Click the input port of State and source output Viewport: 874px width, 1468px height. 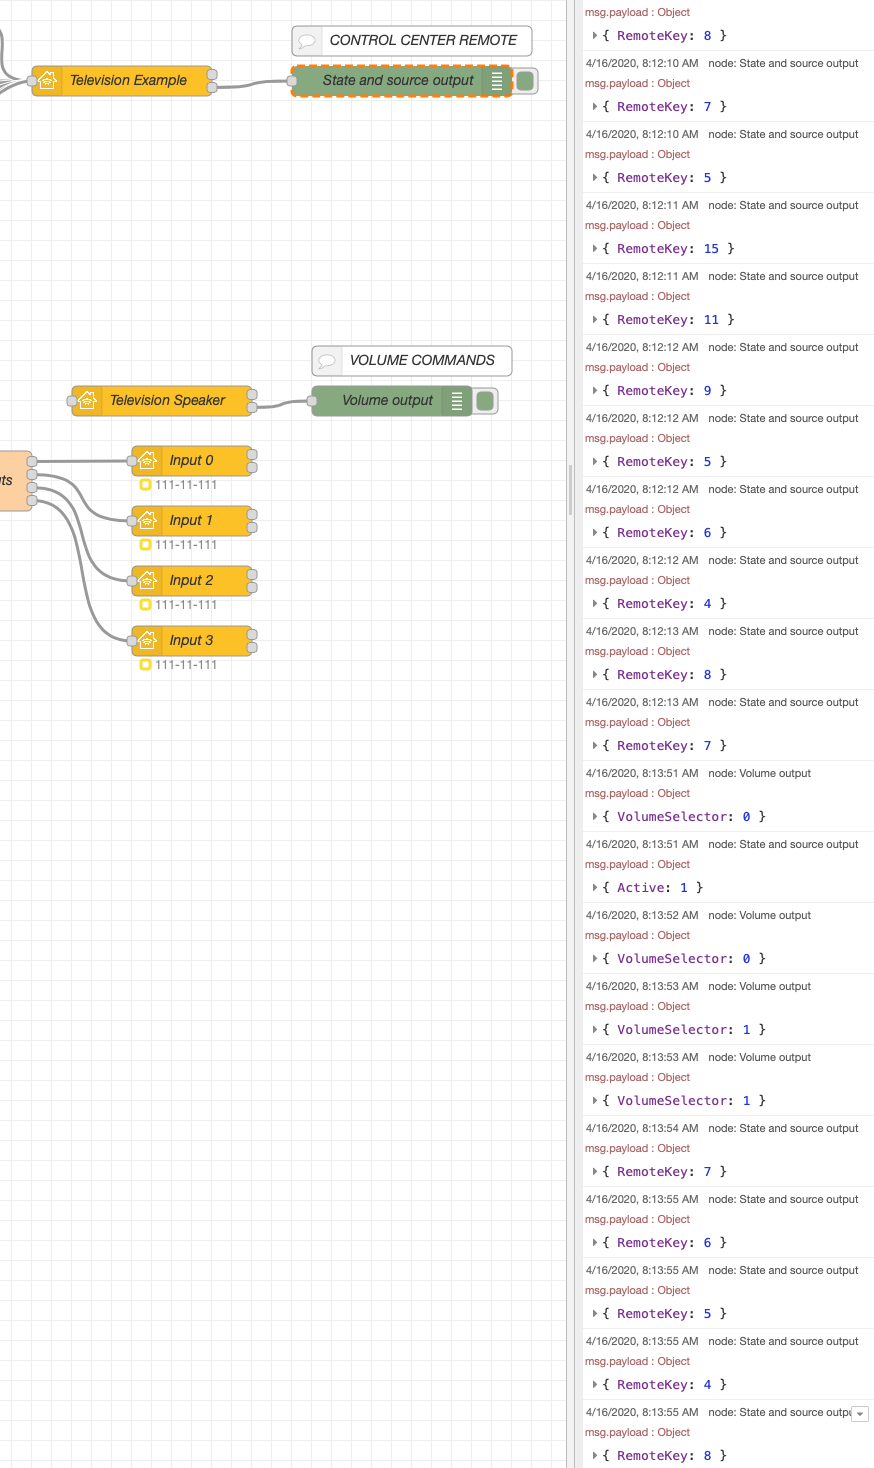click(292, 81)
